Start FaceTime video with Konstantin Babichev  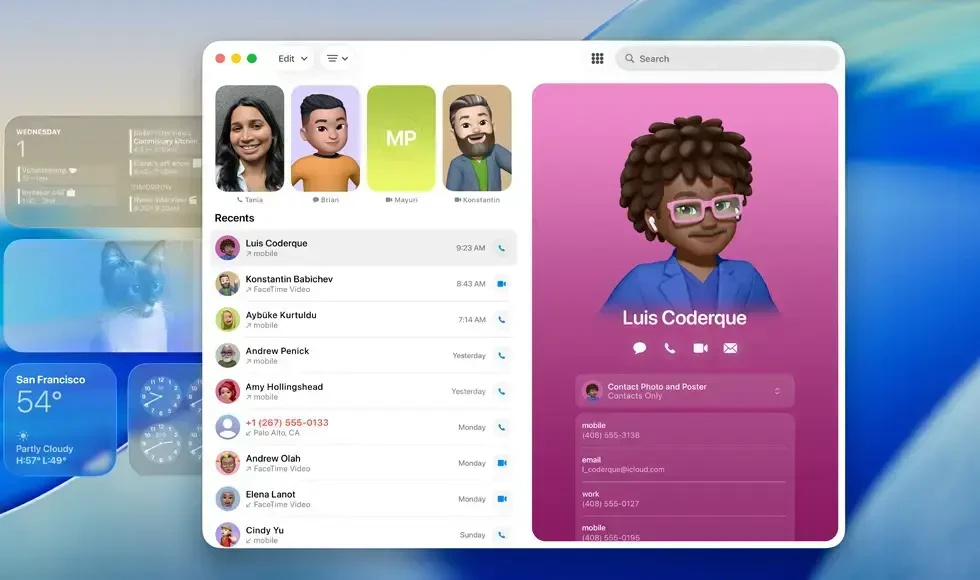(x=501, y=284)
